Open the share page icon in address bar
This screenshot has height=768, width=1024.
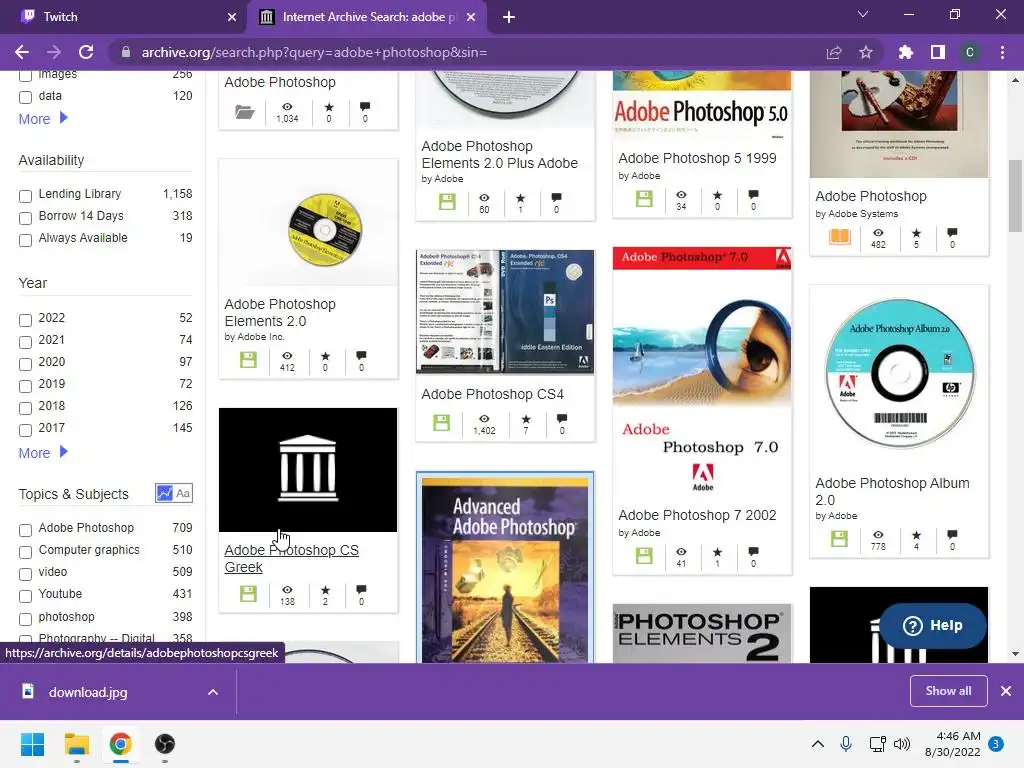tap(834, 52)
